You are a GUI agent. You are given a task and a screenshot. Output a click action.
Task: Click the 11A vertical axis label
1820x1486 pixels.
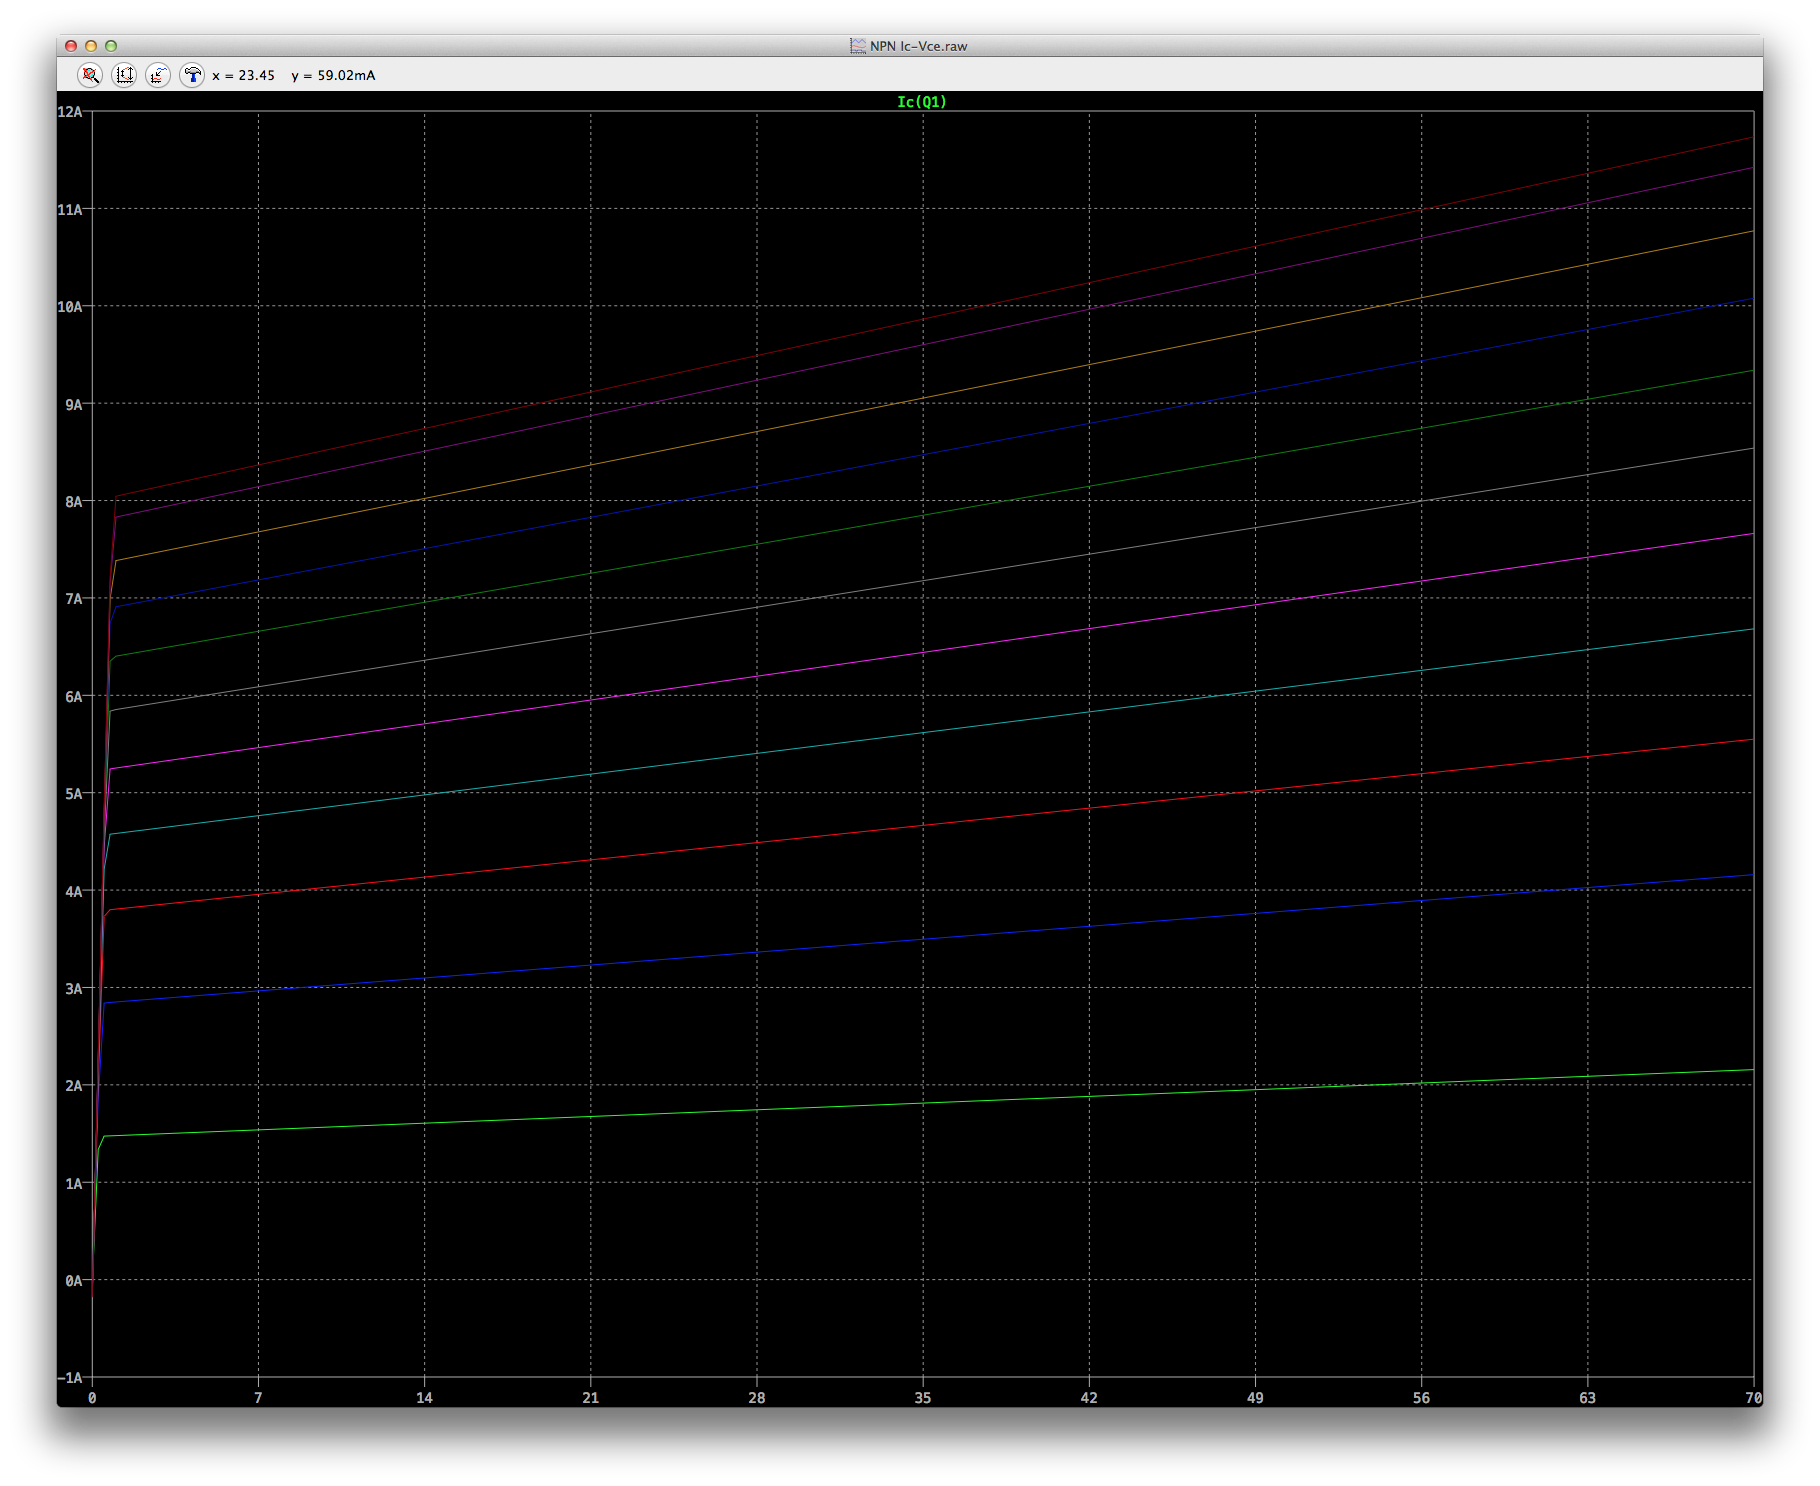tap(70, 210)
